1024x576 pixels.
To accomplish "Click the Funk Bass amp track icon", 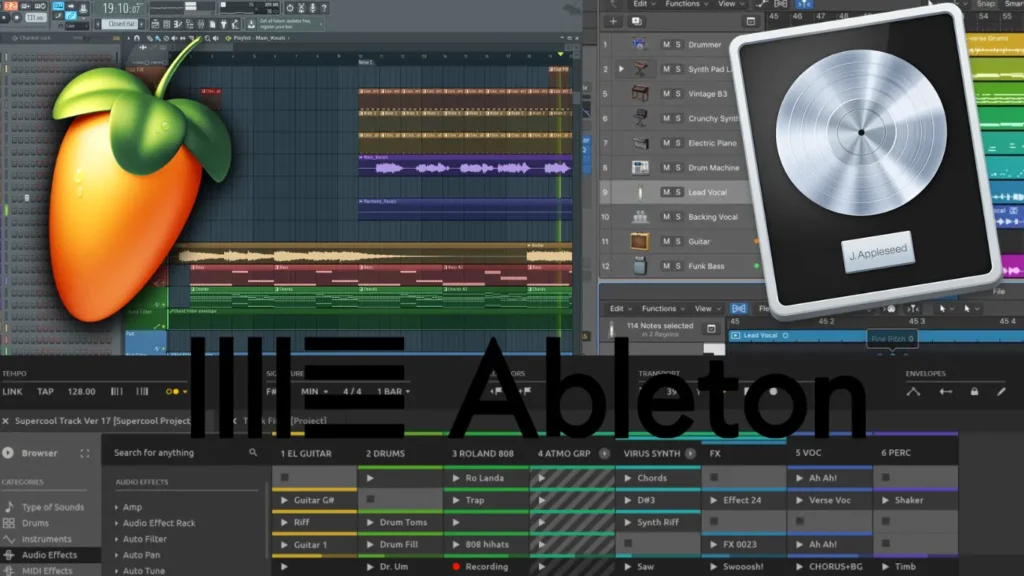I will (640, 266).
